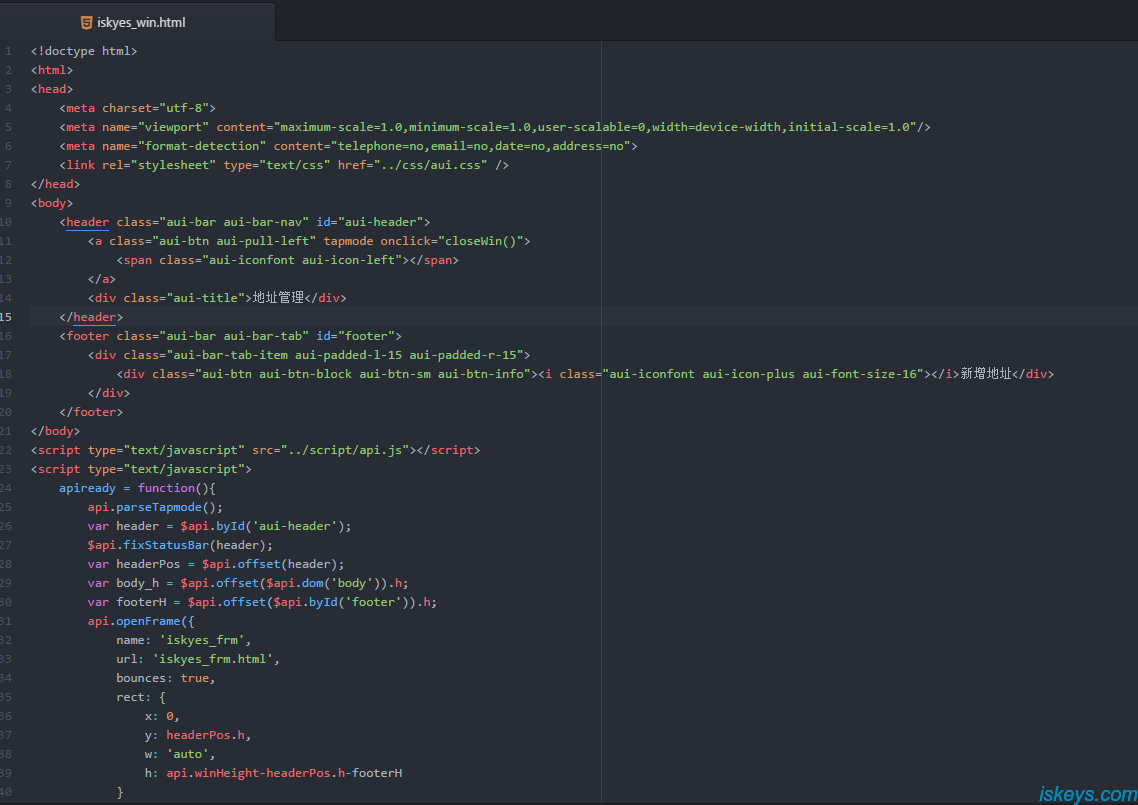The image size is (1138, 805).
Task: Click the apiready function name
Action: coord(87,488)
